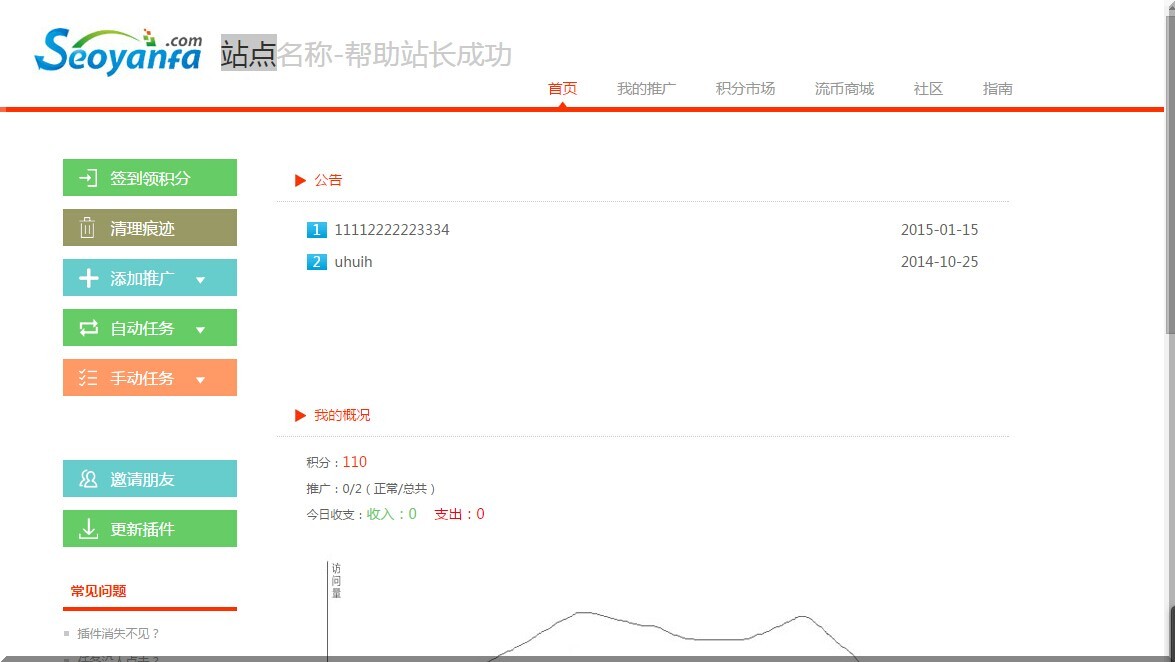Switch to the 首页 tab
The width and height of the screenshot is (1175, 662).
(562, 88)
